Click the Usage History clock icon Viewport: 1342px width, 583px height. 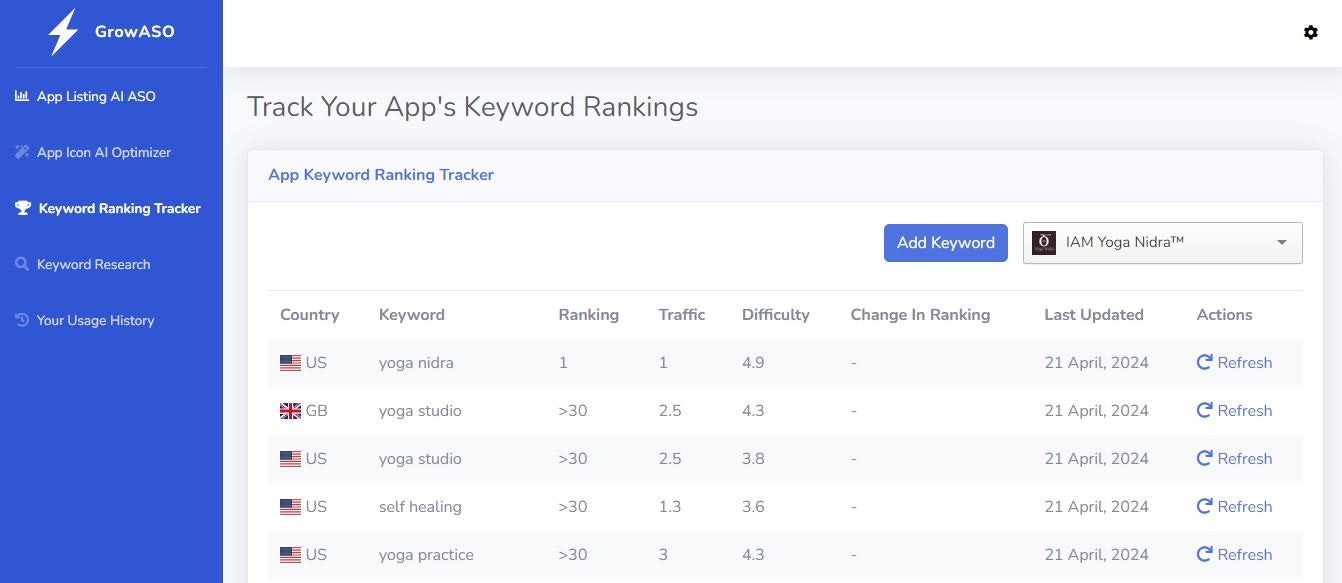22,321
